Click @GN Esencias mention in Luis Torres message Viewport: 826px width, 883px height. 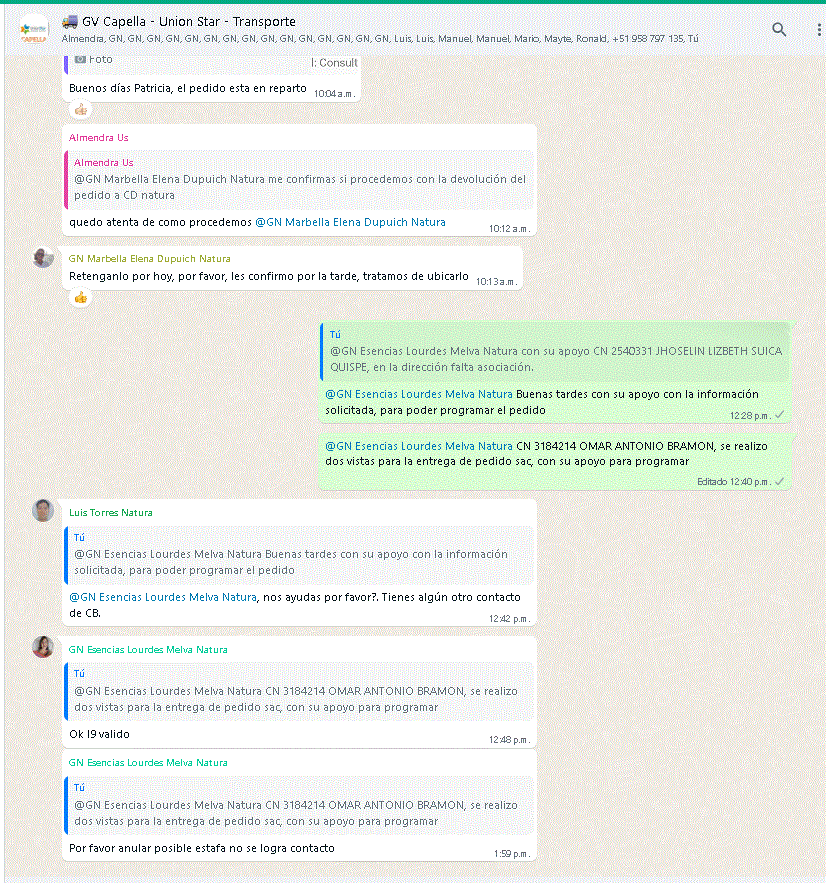(x=163, y=597)
